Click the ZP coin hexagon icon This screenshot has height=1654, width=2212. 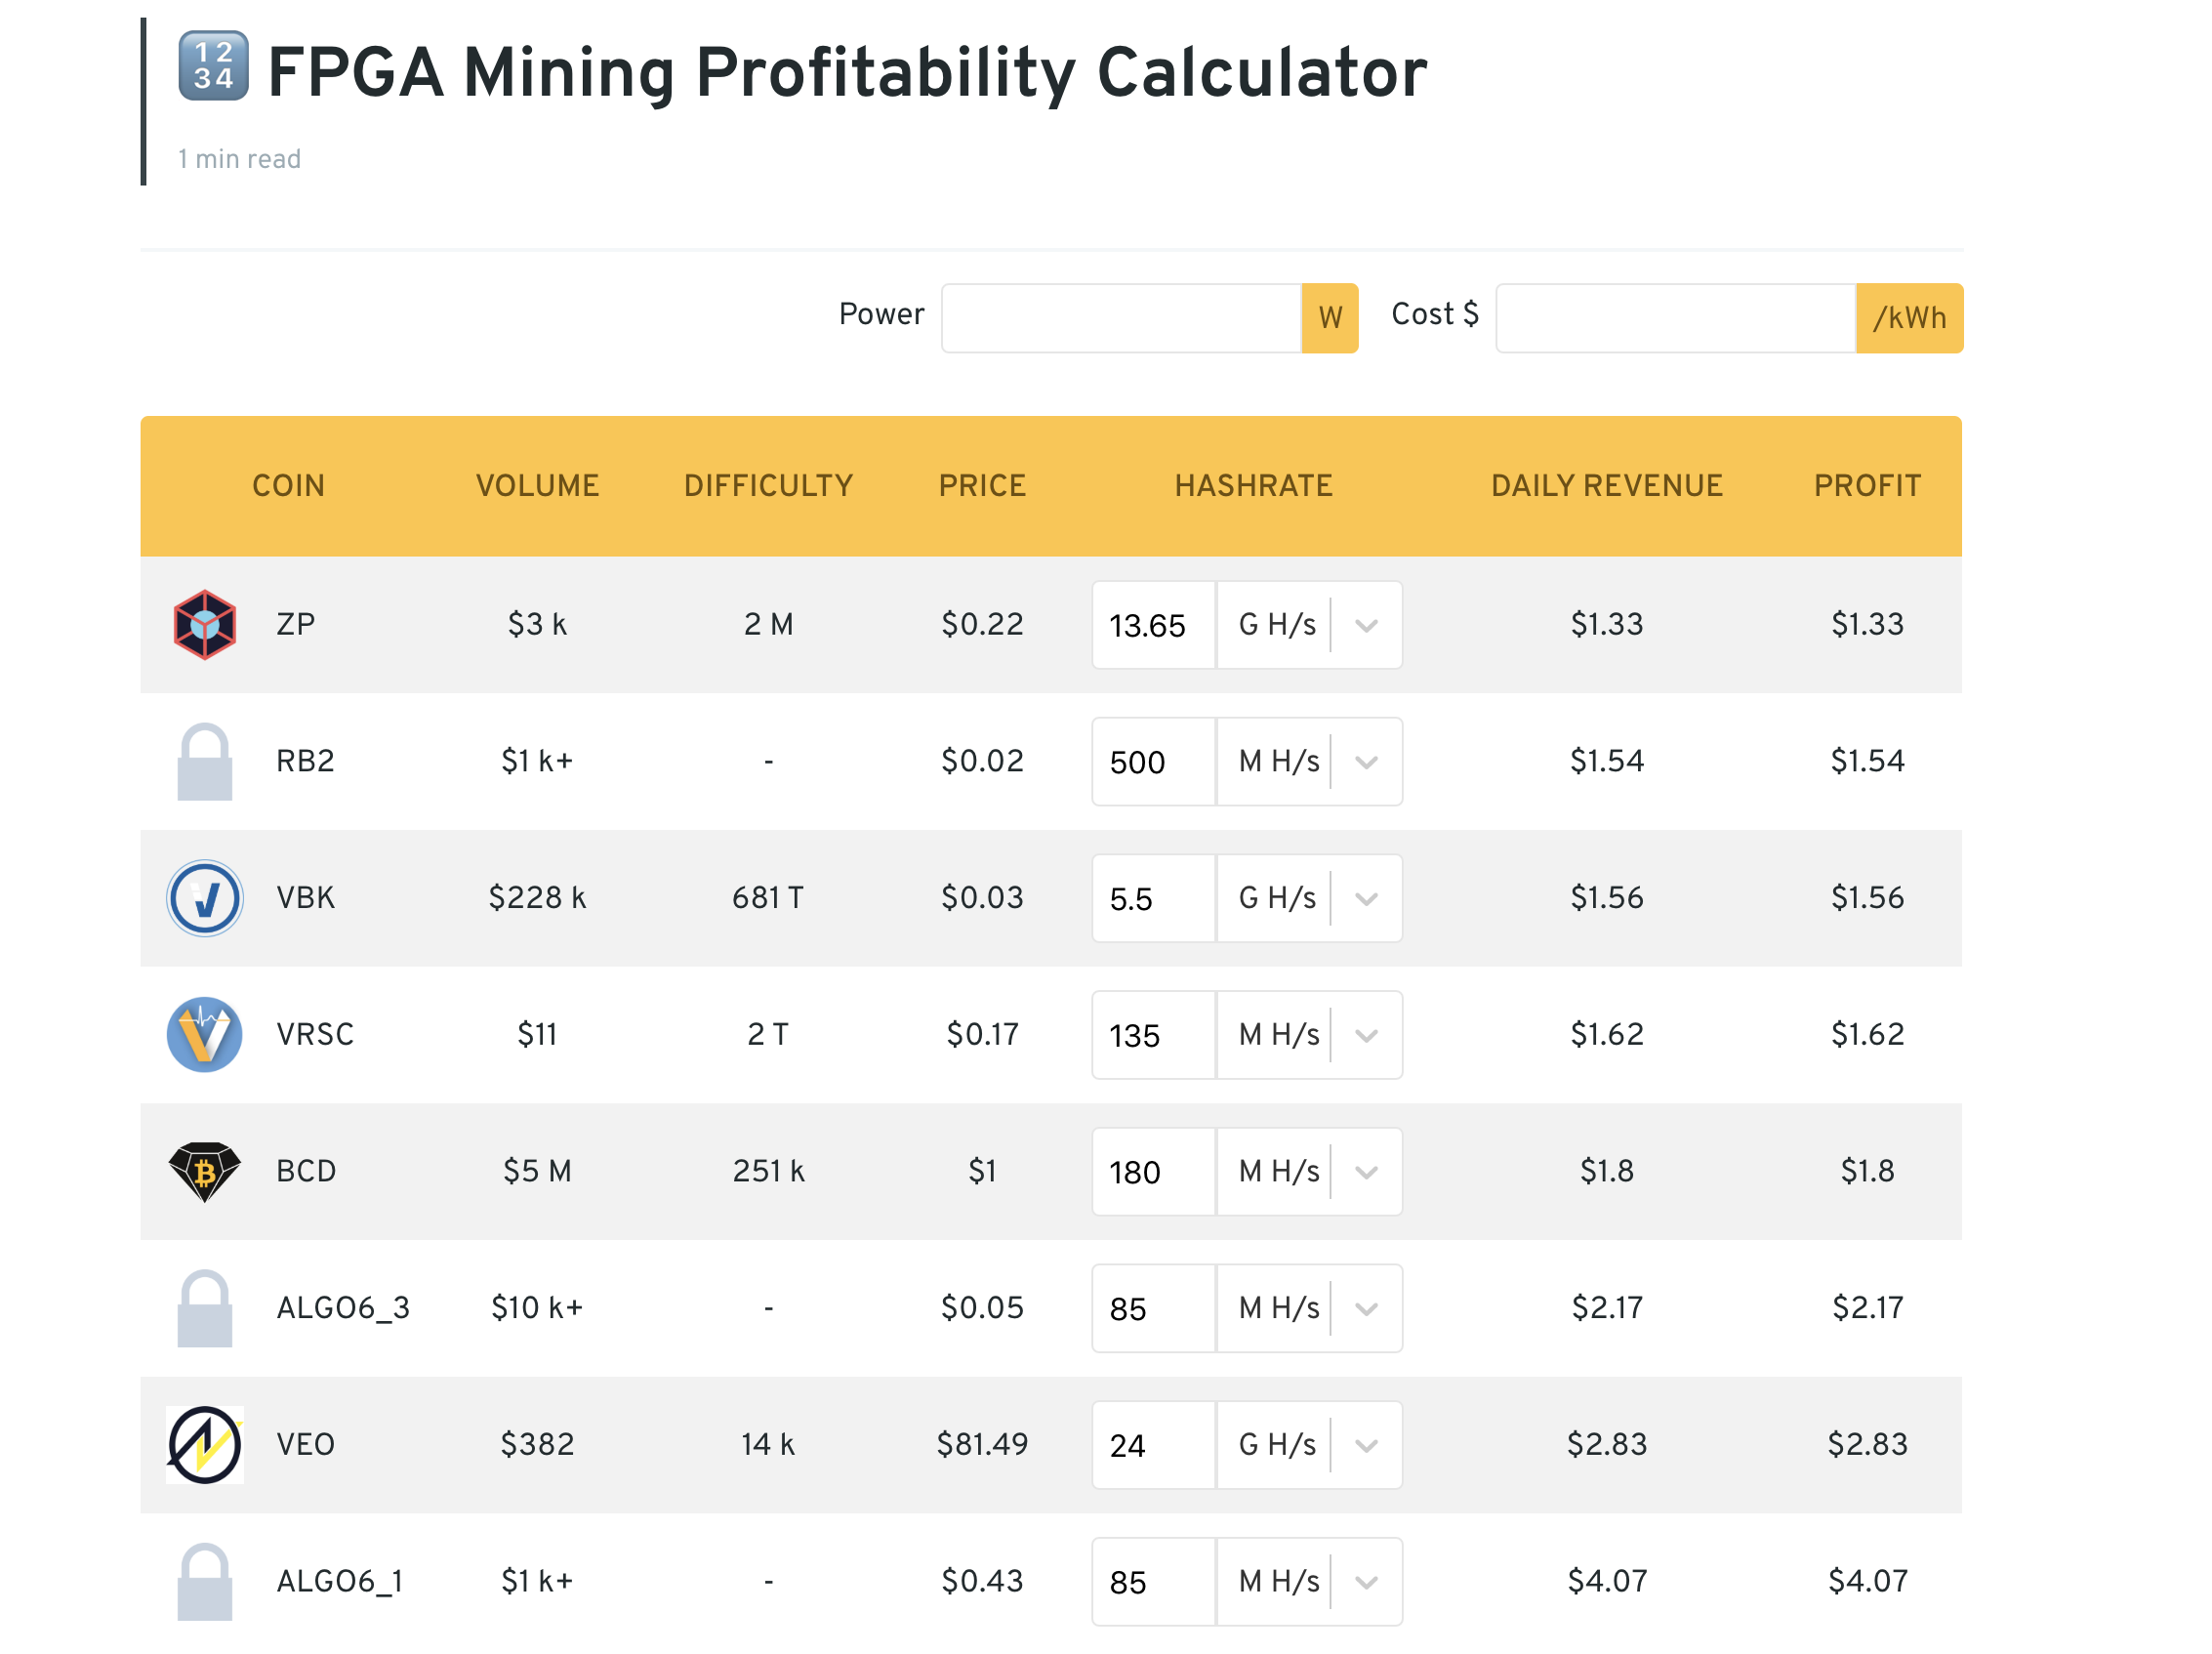pos(204,625)
